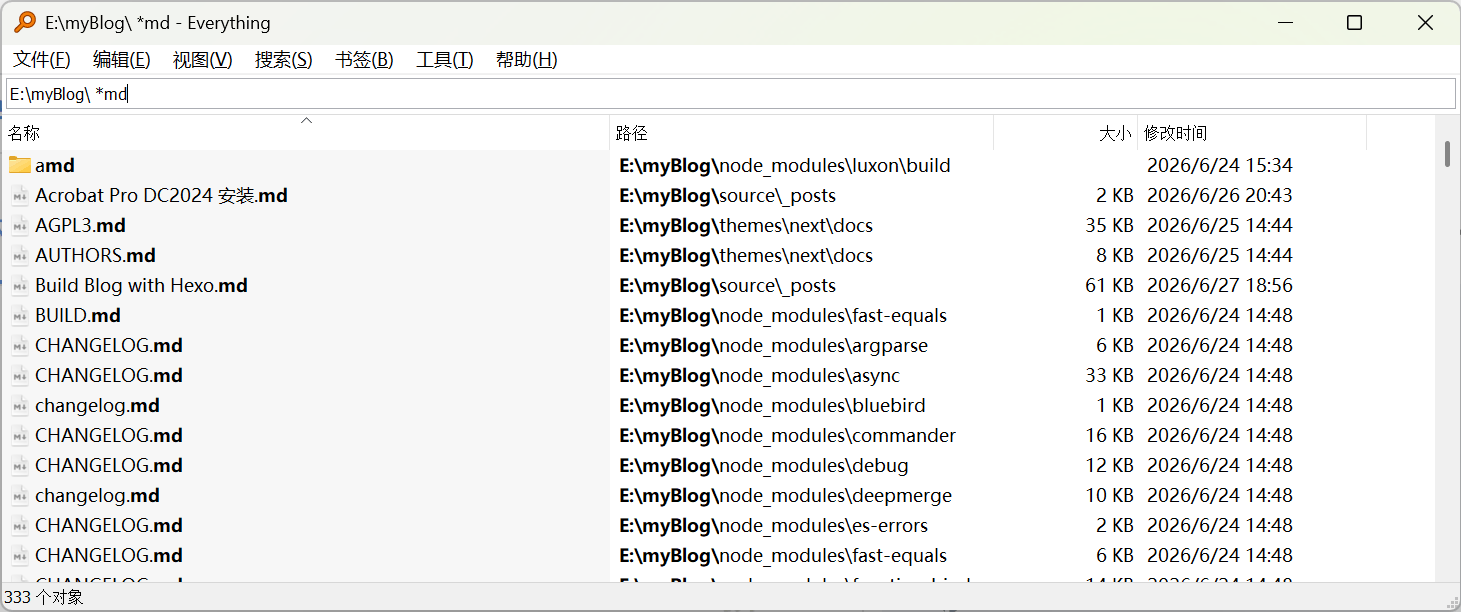Click the icon of CHANGELOG.md in argparse row
Viewport: 1461px width, 612px height.
click(20, 345)
